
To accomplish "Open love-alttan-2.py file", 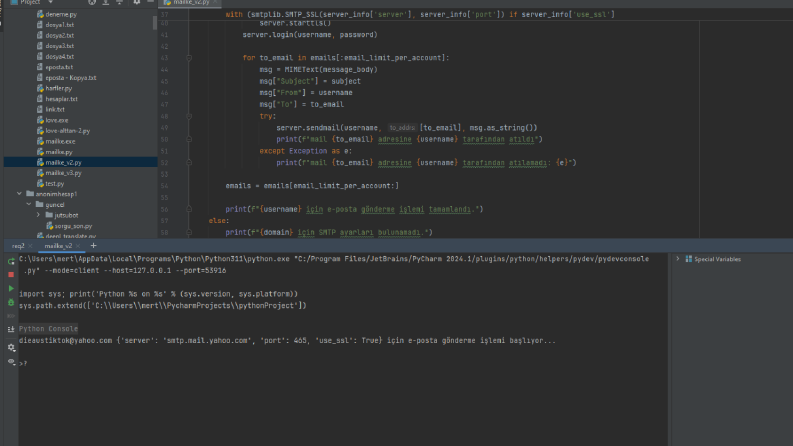I will [68, 131].
